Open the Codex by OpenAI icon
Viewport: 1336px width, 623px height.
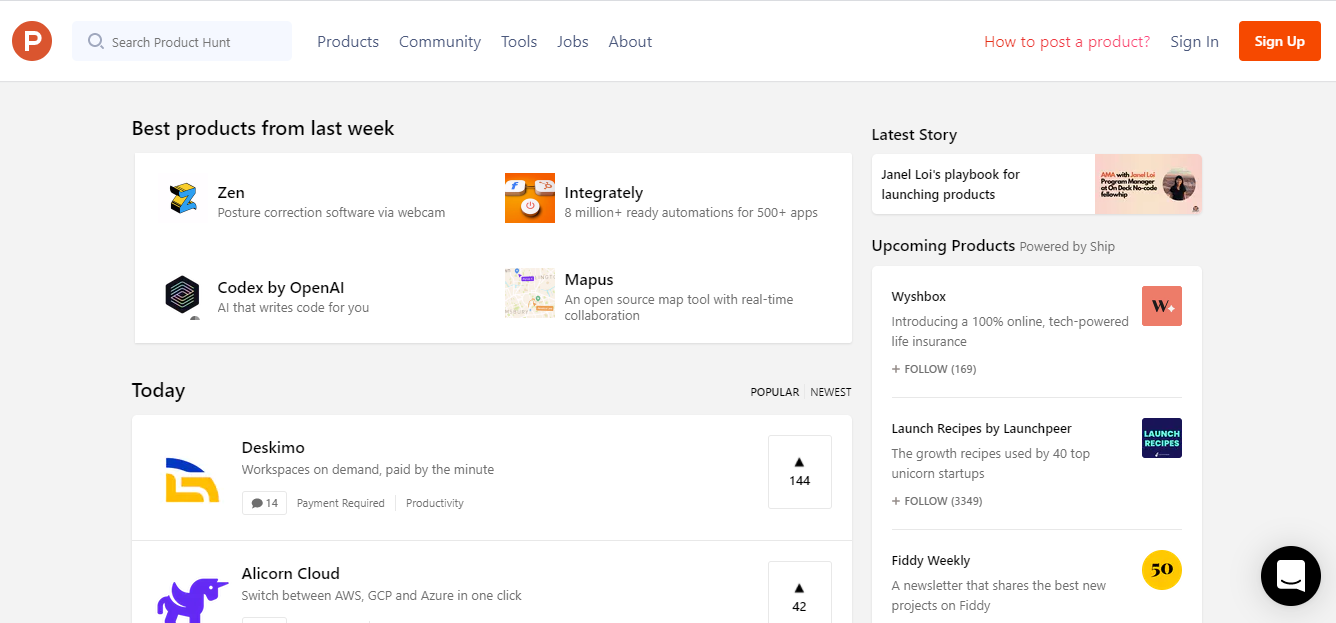(183, 295)
